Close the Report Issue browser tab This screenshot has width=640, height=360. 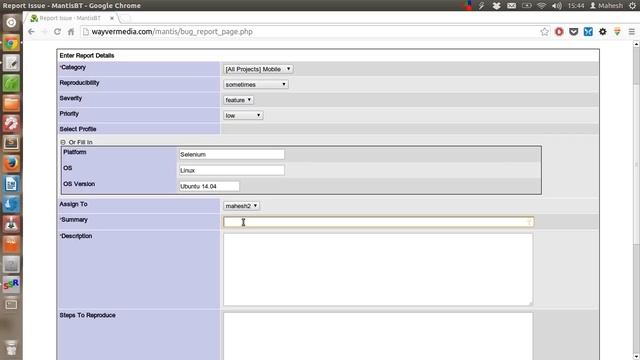[112, 18]
